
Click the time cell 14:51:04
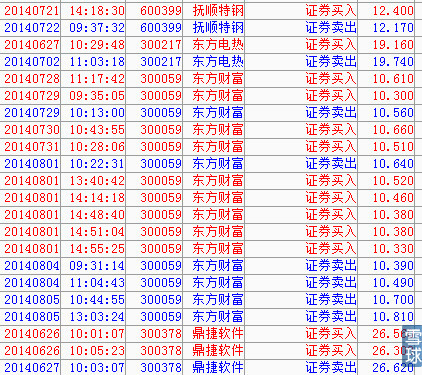(x=97, y=232)
